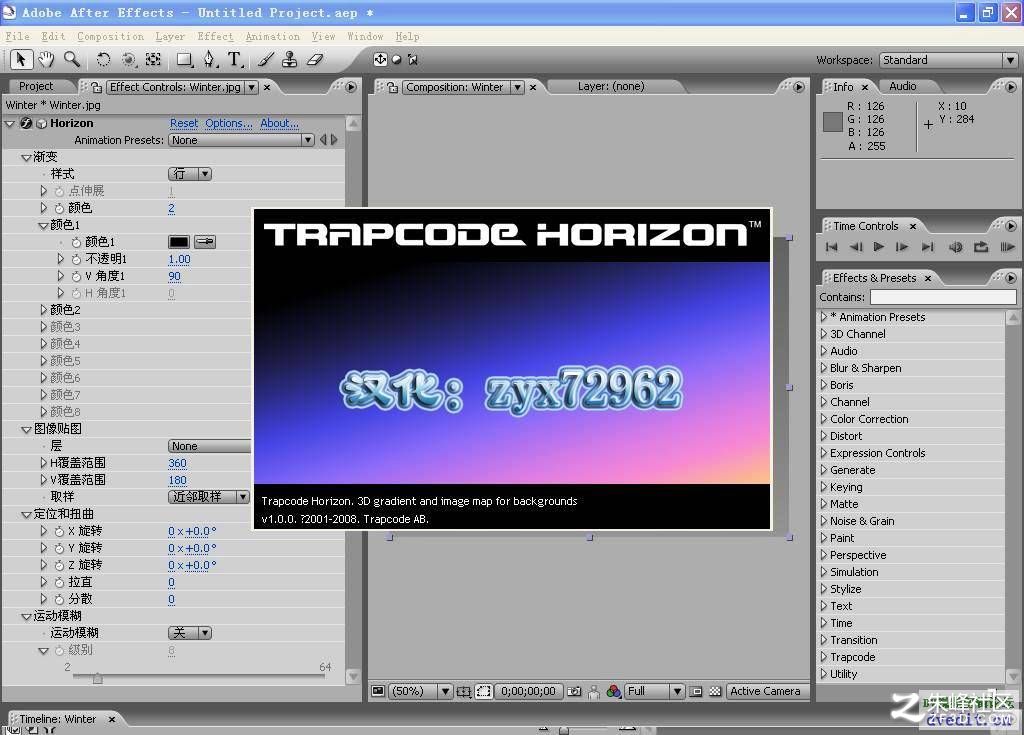Select the Orbit Camera tool
The height and width of the screenshot is (735, 1024).
click(129, 60)
